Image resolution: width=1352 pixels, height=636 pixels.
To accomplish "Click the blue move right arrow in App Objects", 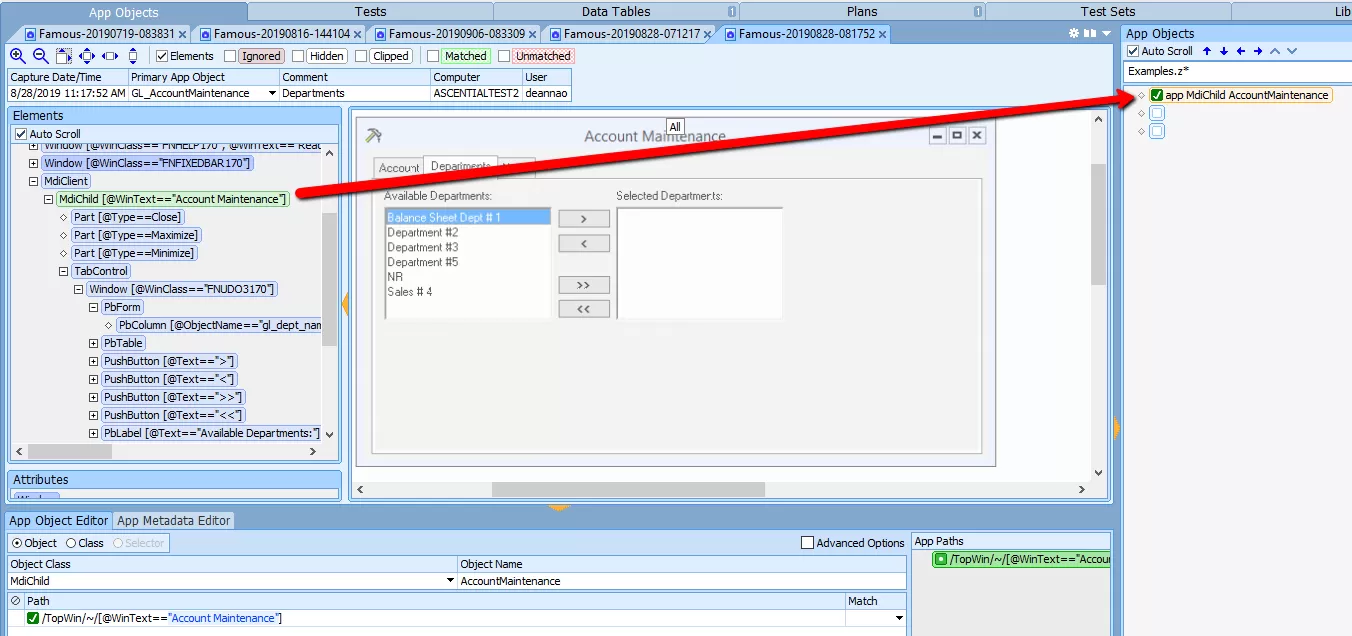I will pyautogui.click(x=1258, y=51).
